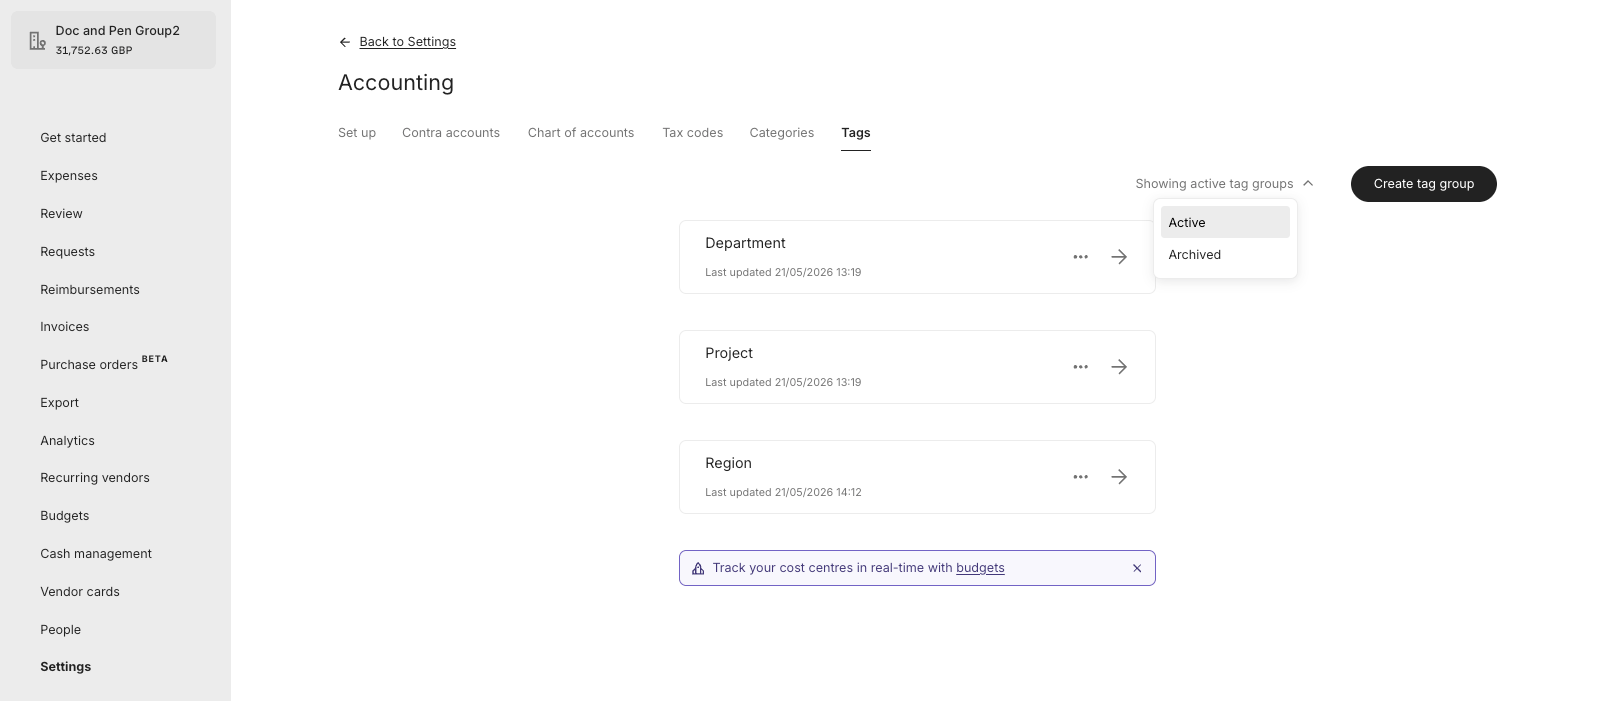
Task: Open the Department tag group arrow
Action: (x=1119, y=257)
